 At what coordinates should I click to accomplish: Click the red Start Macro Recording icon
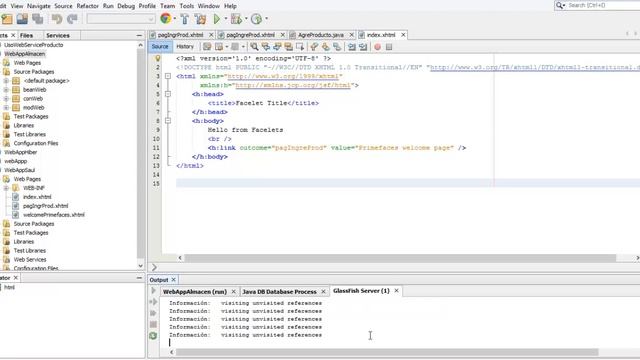point(378,47)
